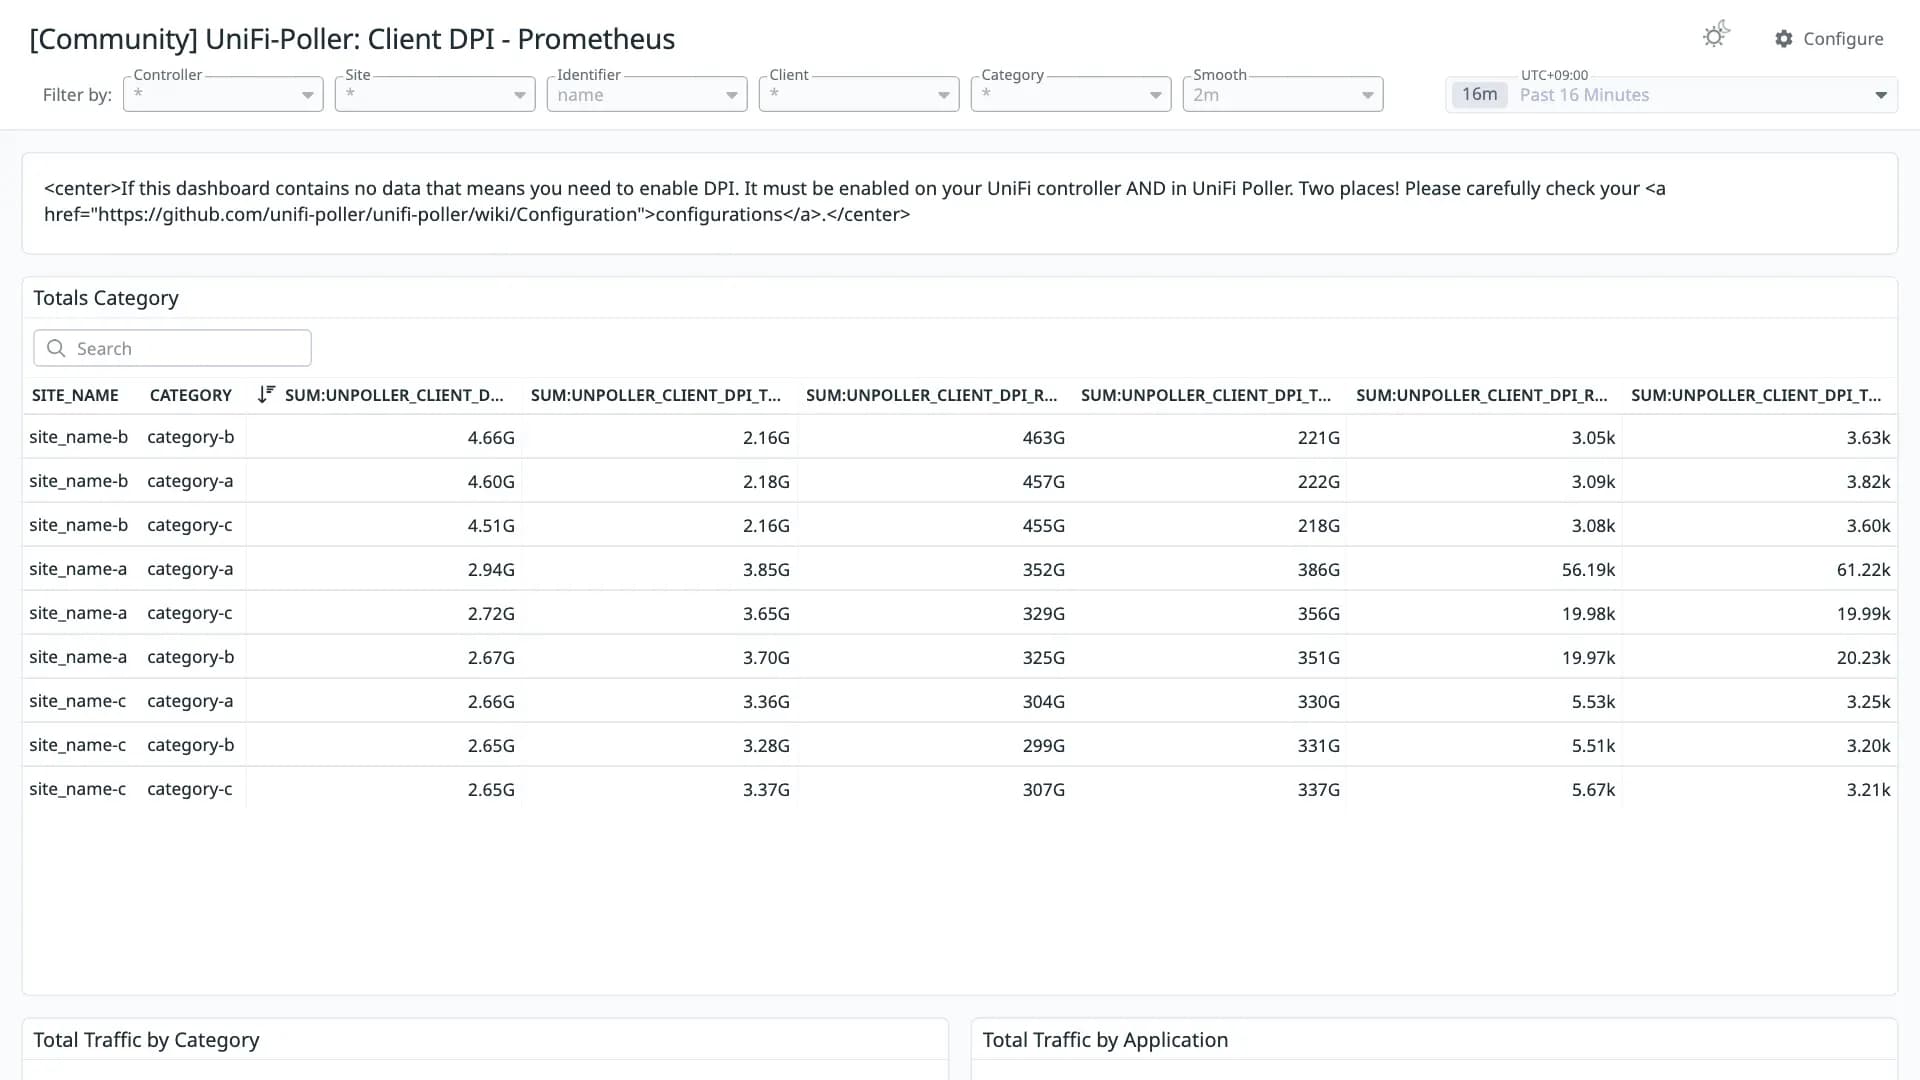The image size is (1920, 1080).
Task: Sort by SITE_NAME column header
Action: pos(75,395)
